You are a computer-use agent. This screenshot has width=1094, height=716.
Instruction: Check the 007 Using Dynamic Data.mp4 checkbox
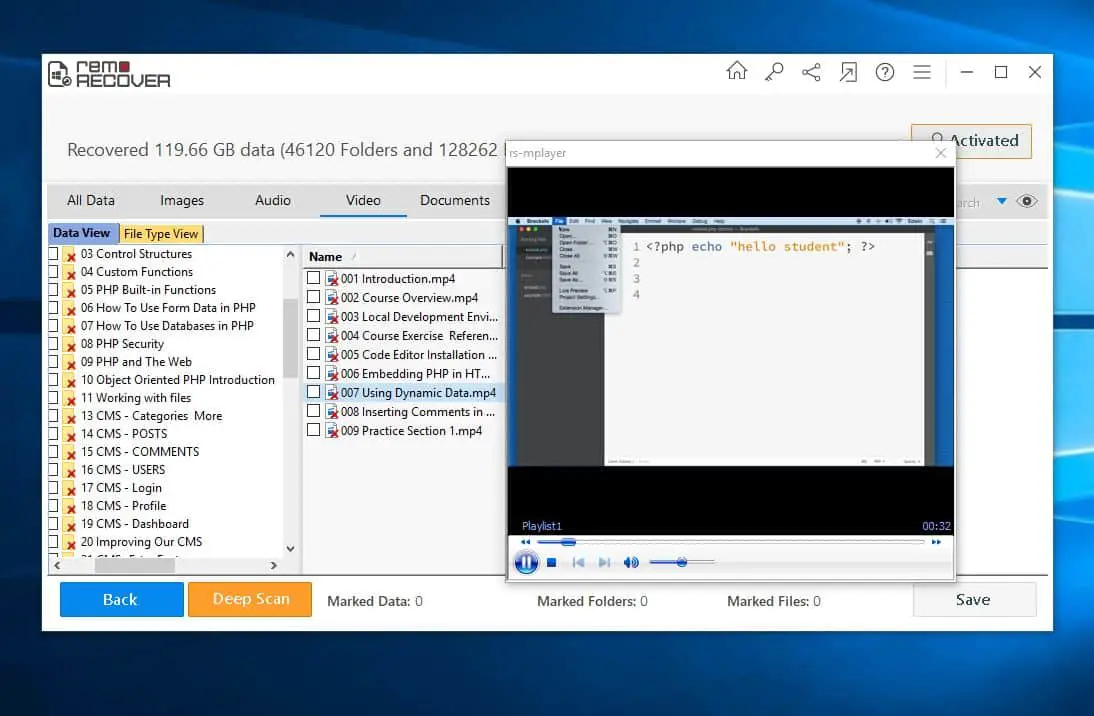tap(314, 391)
